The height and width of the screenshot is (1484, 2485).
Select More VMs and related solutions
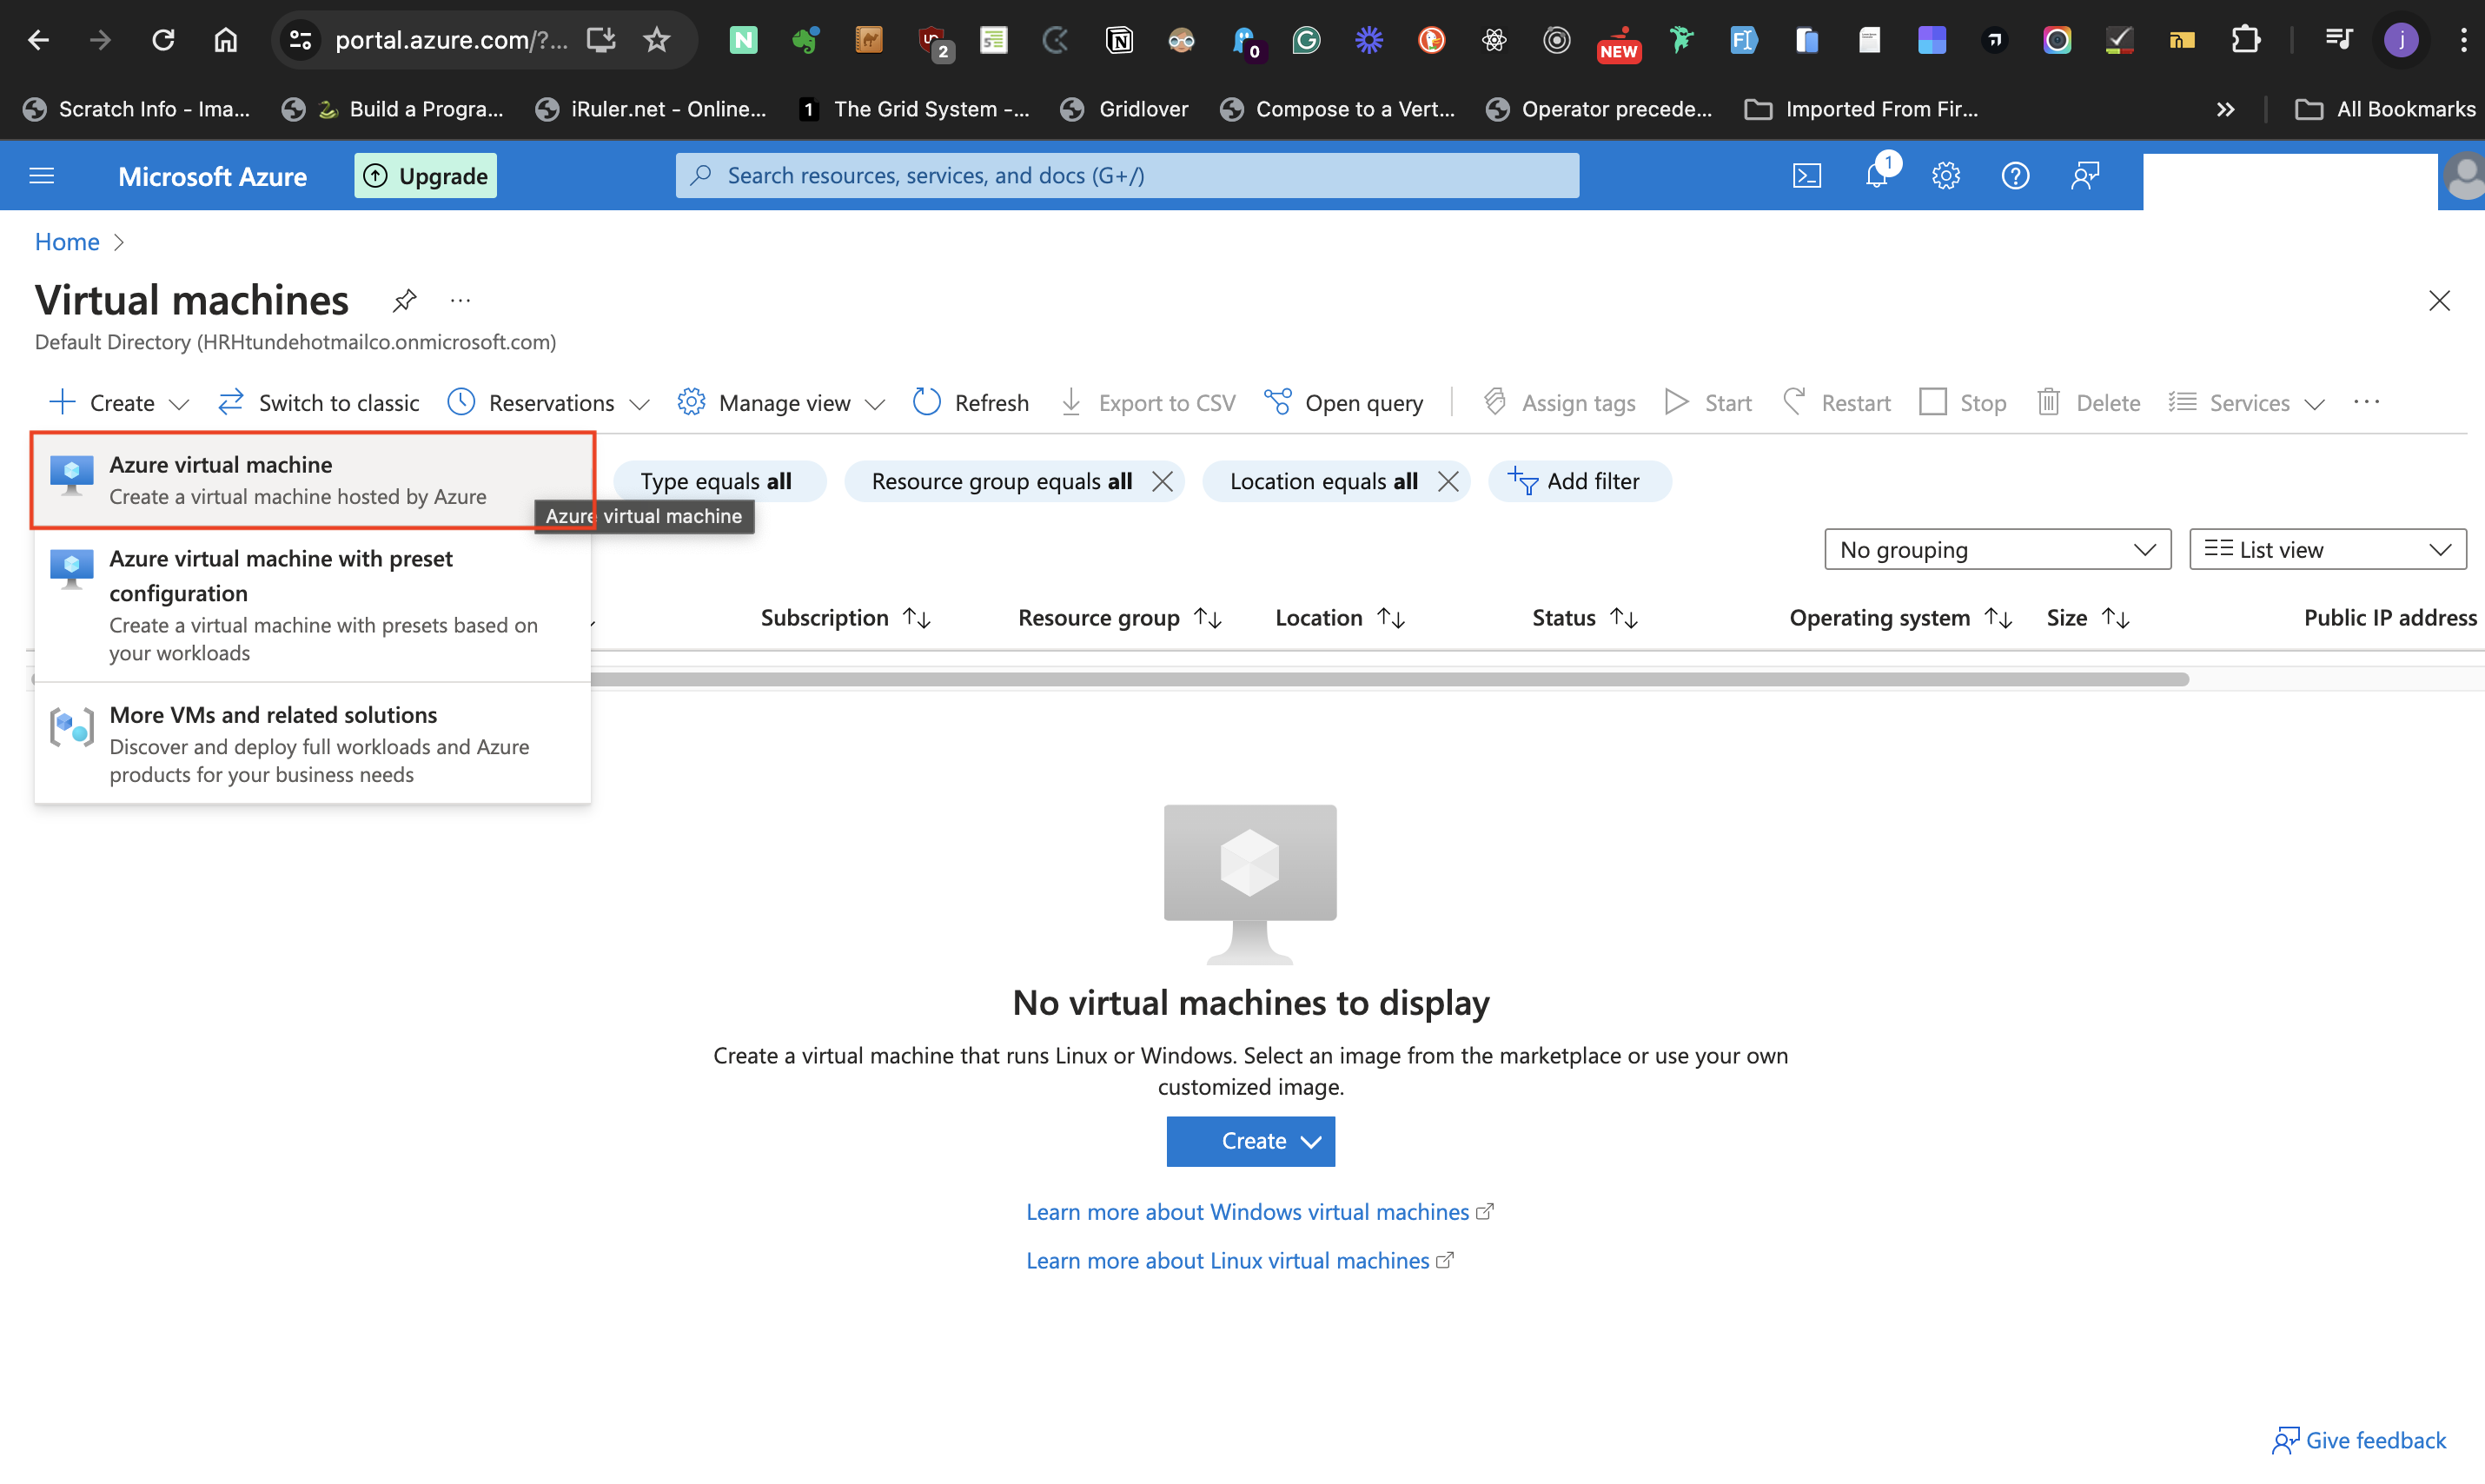tap(273, 715)
